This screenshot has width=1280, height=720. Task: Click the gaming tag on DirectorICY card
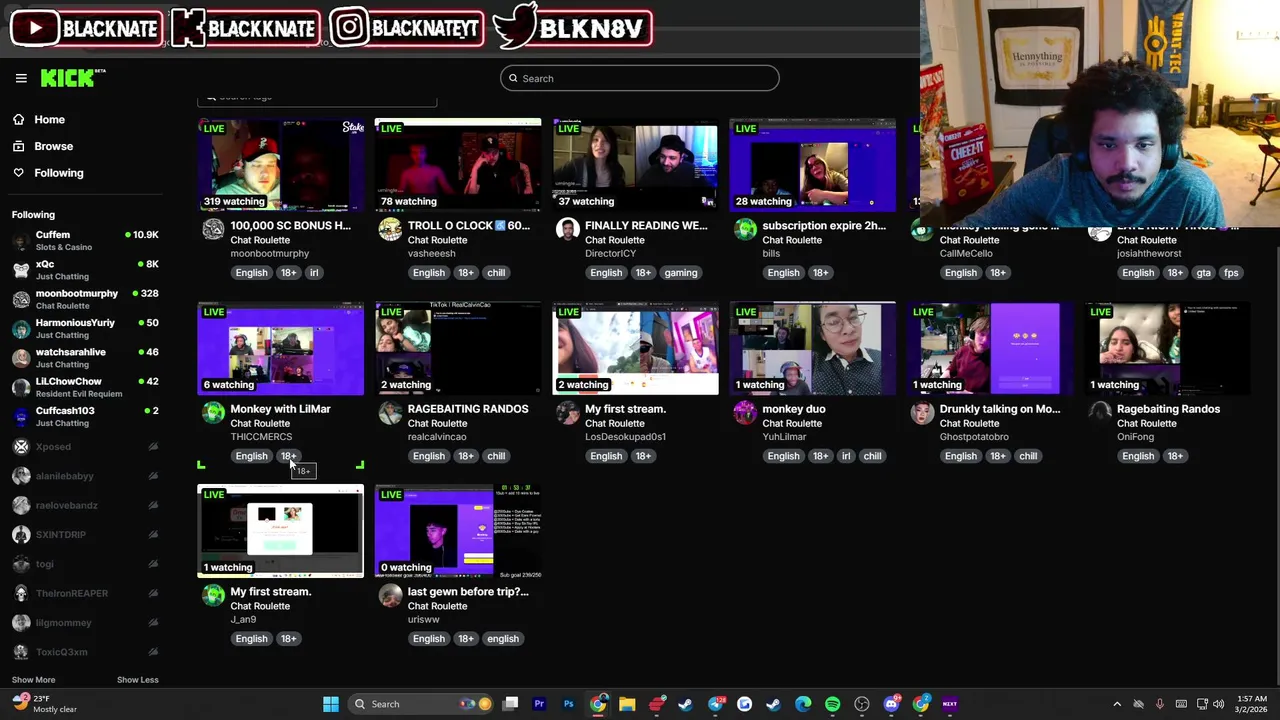click(680, 273)
